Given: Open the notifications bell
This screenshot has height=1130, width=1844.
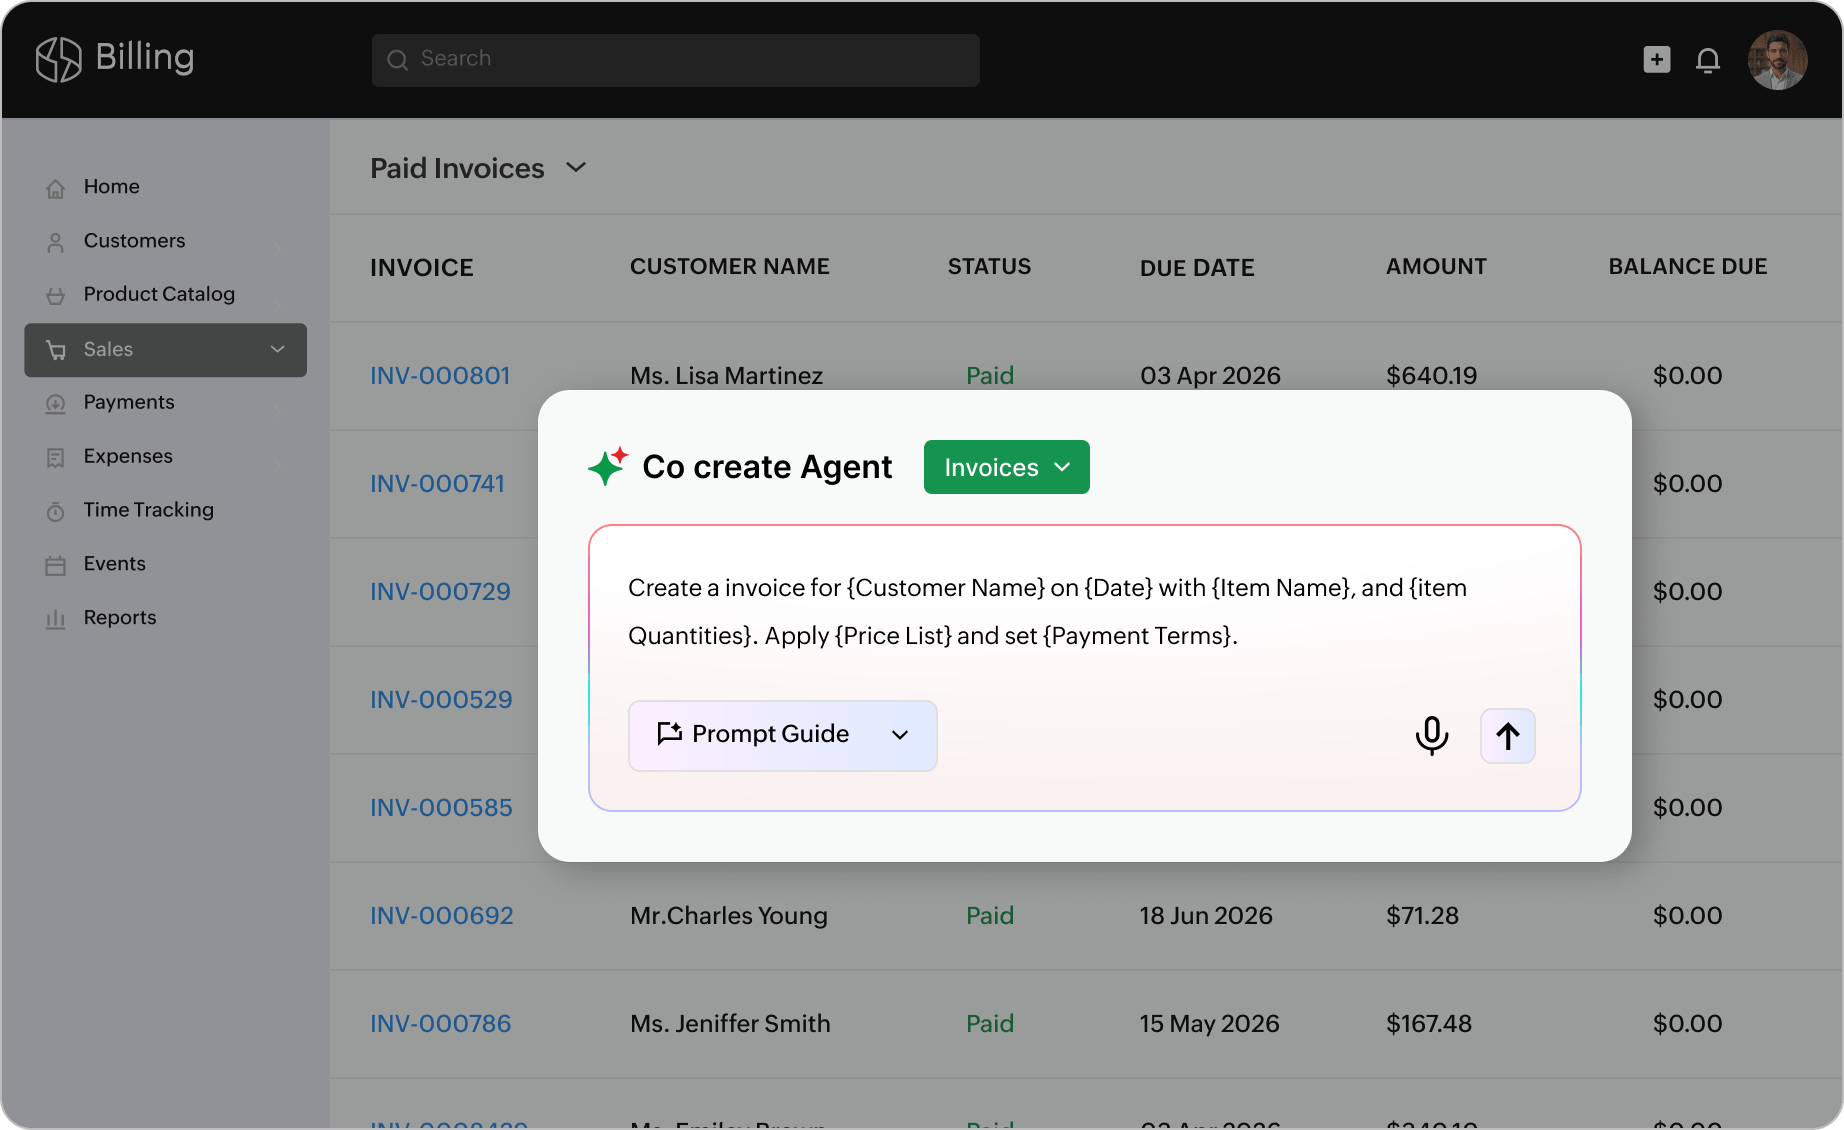Looking at the screenshot, I should coord(1708,60).
